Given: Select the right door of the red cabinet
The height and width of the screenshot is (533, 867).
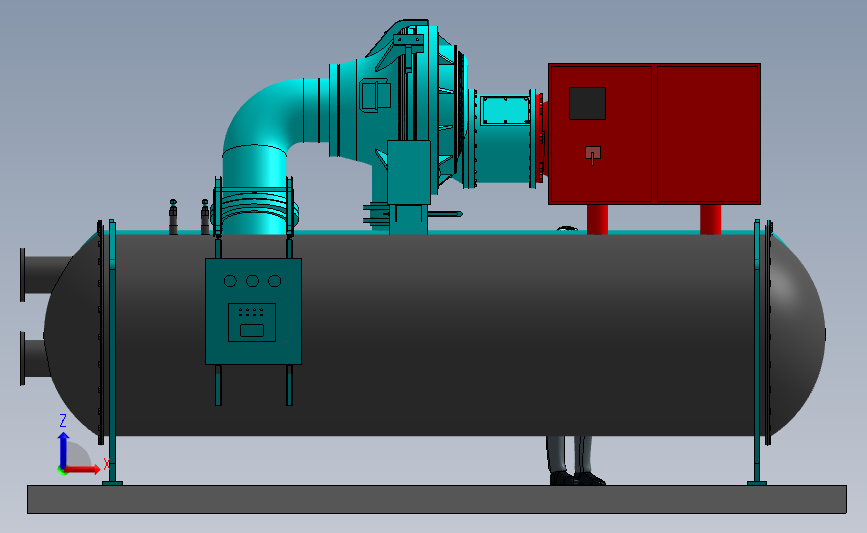Looking at the screenshot, I should [708, 133].
